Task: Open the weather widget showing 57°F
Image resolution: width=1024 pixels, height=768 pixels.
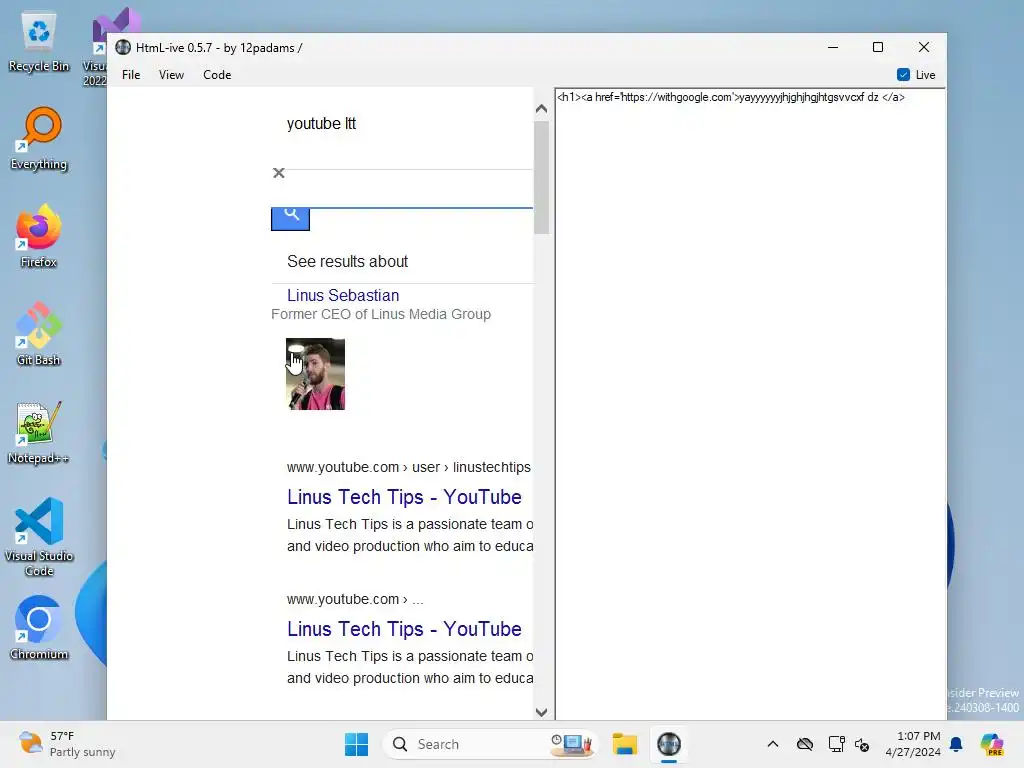Action: [67, 744]
